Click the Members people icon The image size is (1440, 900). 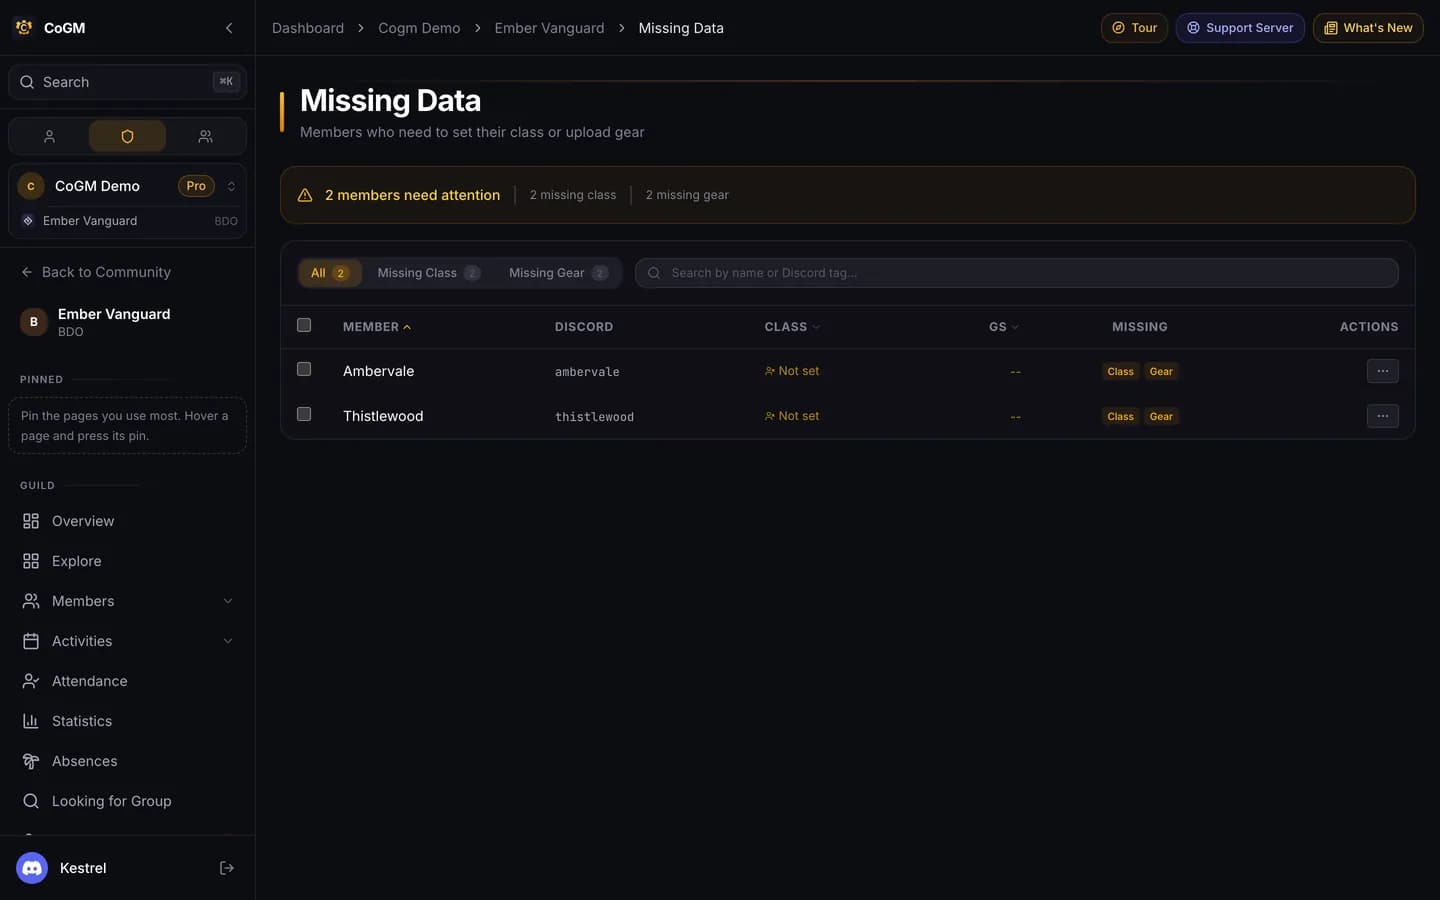[x=31, y=601]
